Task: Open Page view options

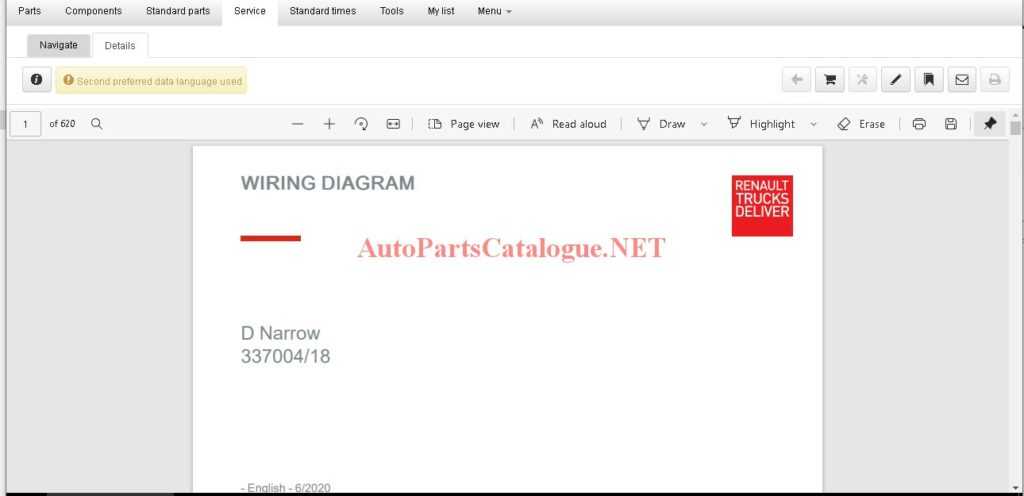Action: point(464,124)
